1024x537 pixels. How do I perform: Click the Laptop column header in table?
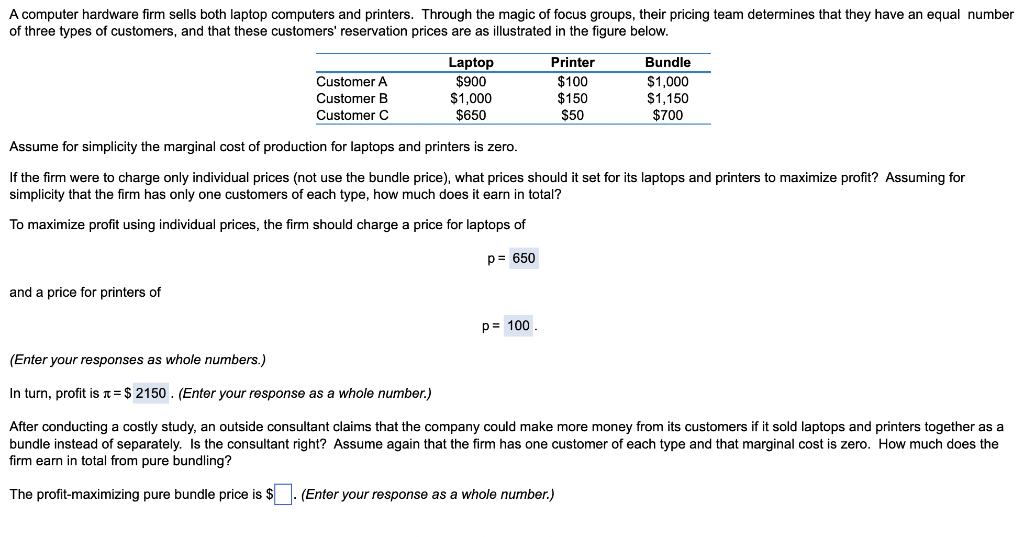[470, 62]
